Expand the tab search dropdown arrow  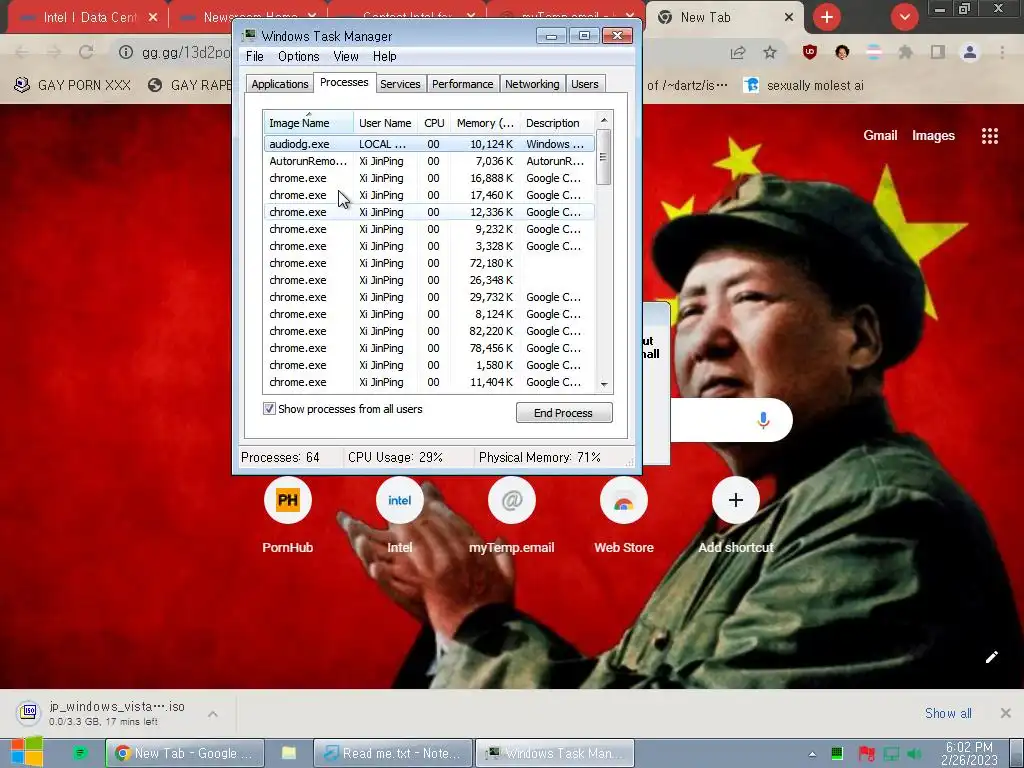(x=904, y=18)
